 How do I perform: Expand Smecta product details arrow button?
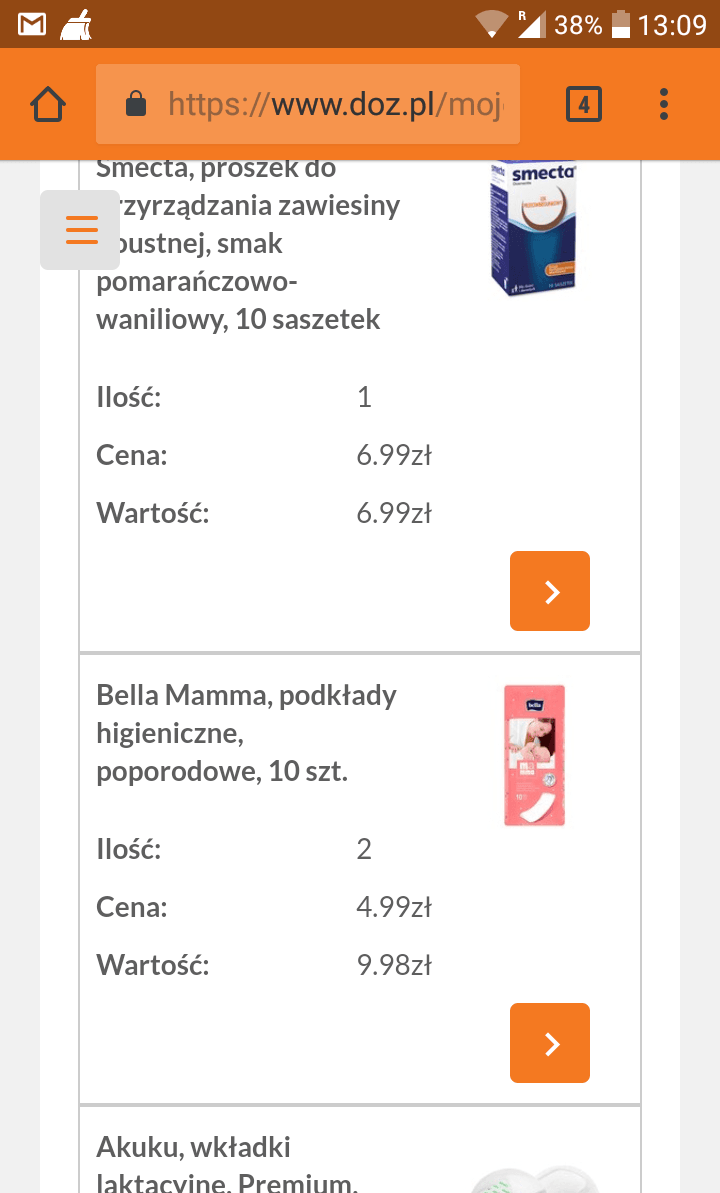click(x=550, y=591)
